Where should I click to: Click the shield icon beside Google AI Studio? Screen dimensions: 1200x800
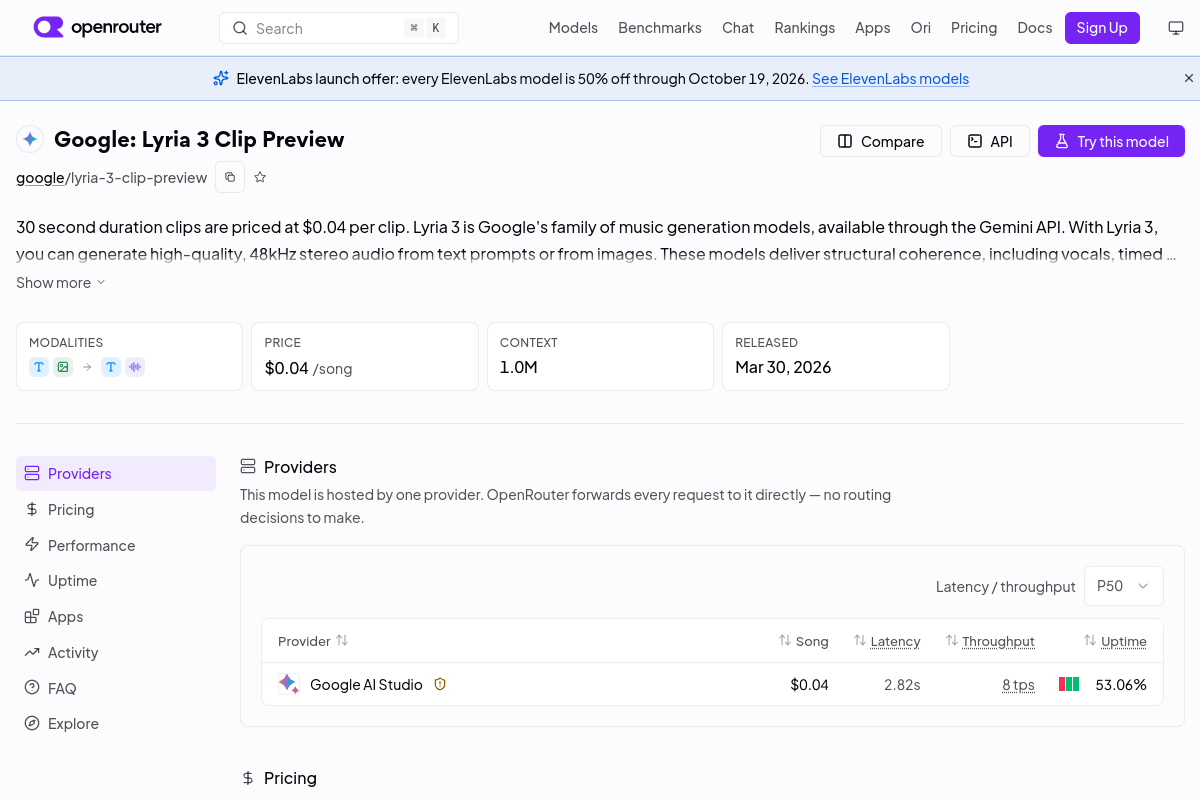tap(440, 684)
